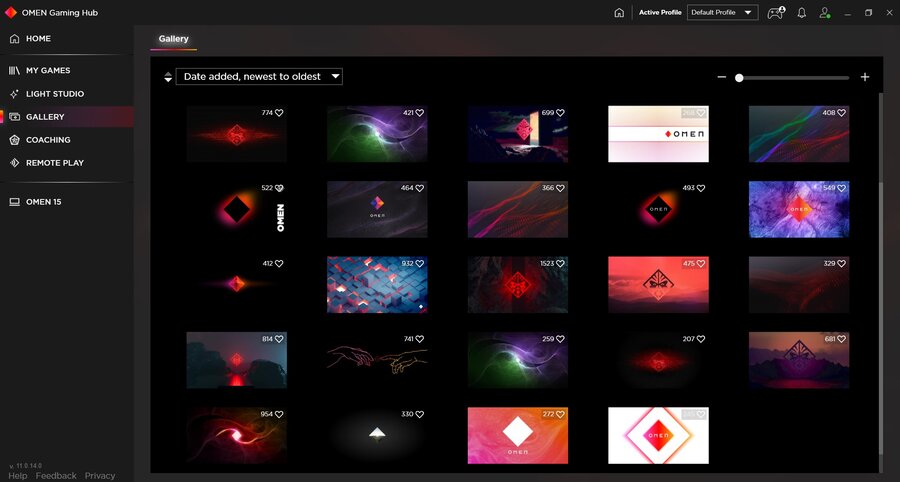
Task: Open the blue and red cubes wallpaper
Action: pos(377,285)
